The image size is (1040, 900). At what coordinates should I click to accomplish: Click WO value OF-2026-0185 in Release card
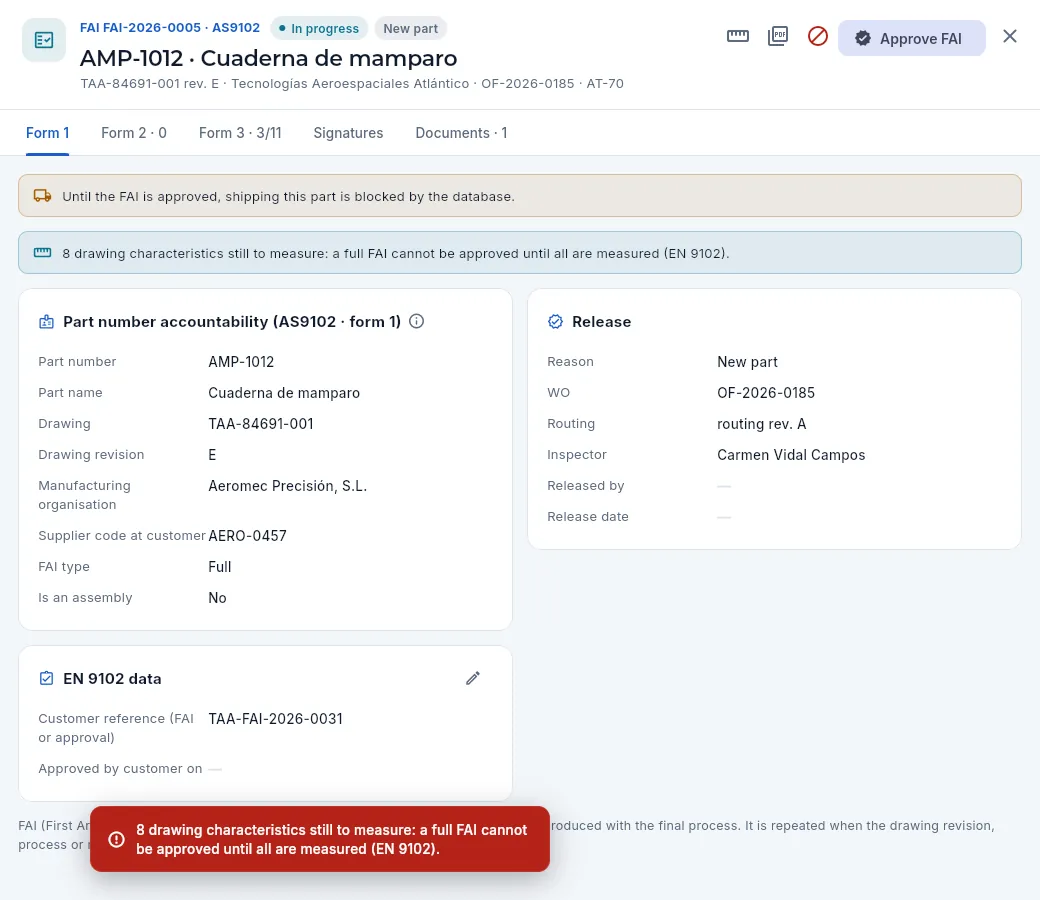765,393
